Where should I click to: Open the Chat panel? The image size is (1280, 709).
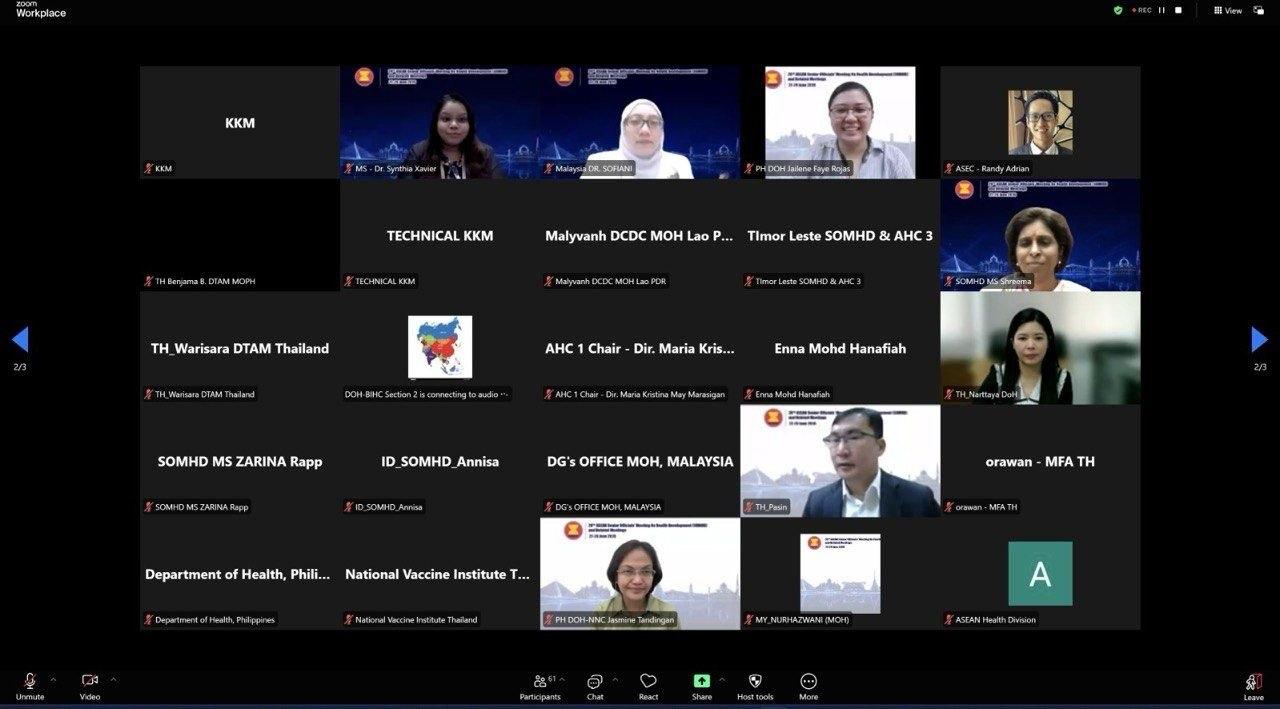pyautogui.click(x=595, y=686)
